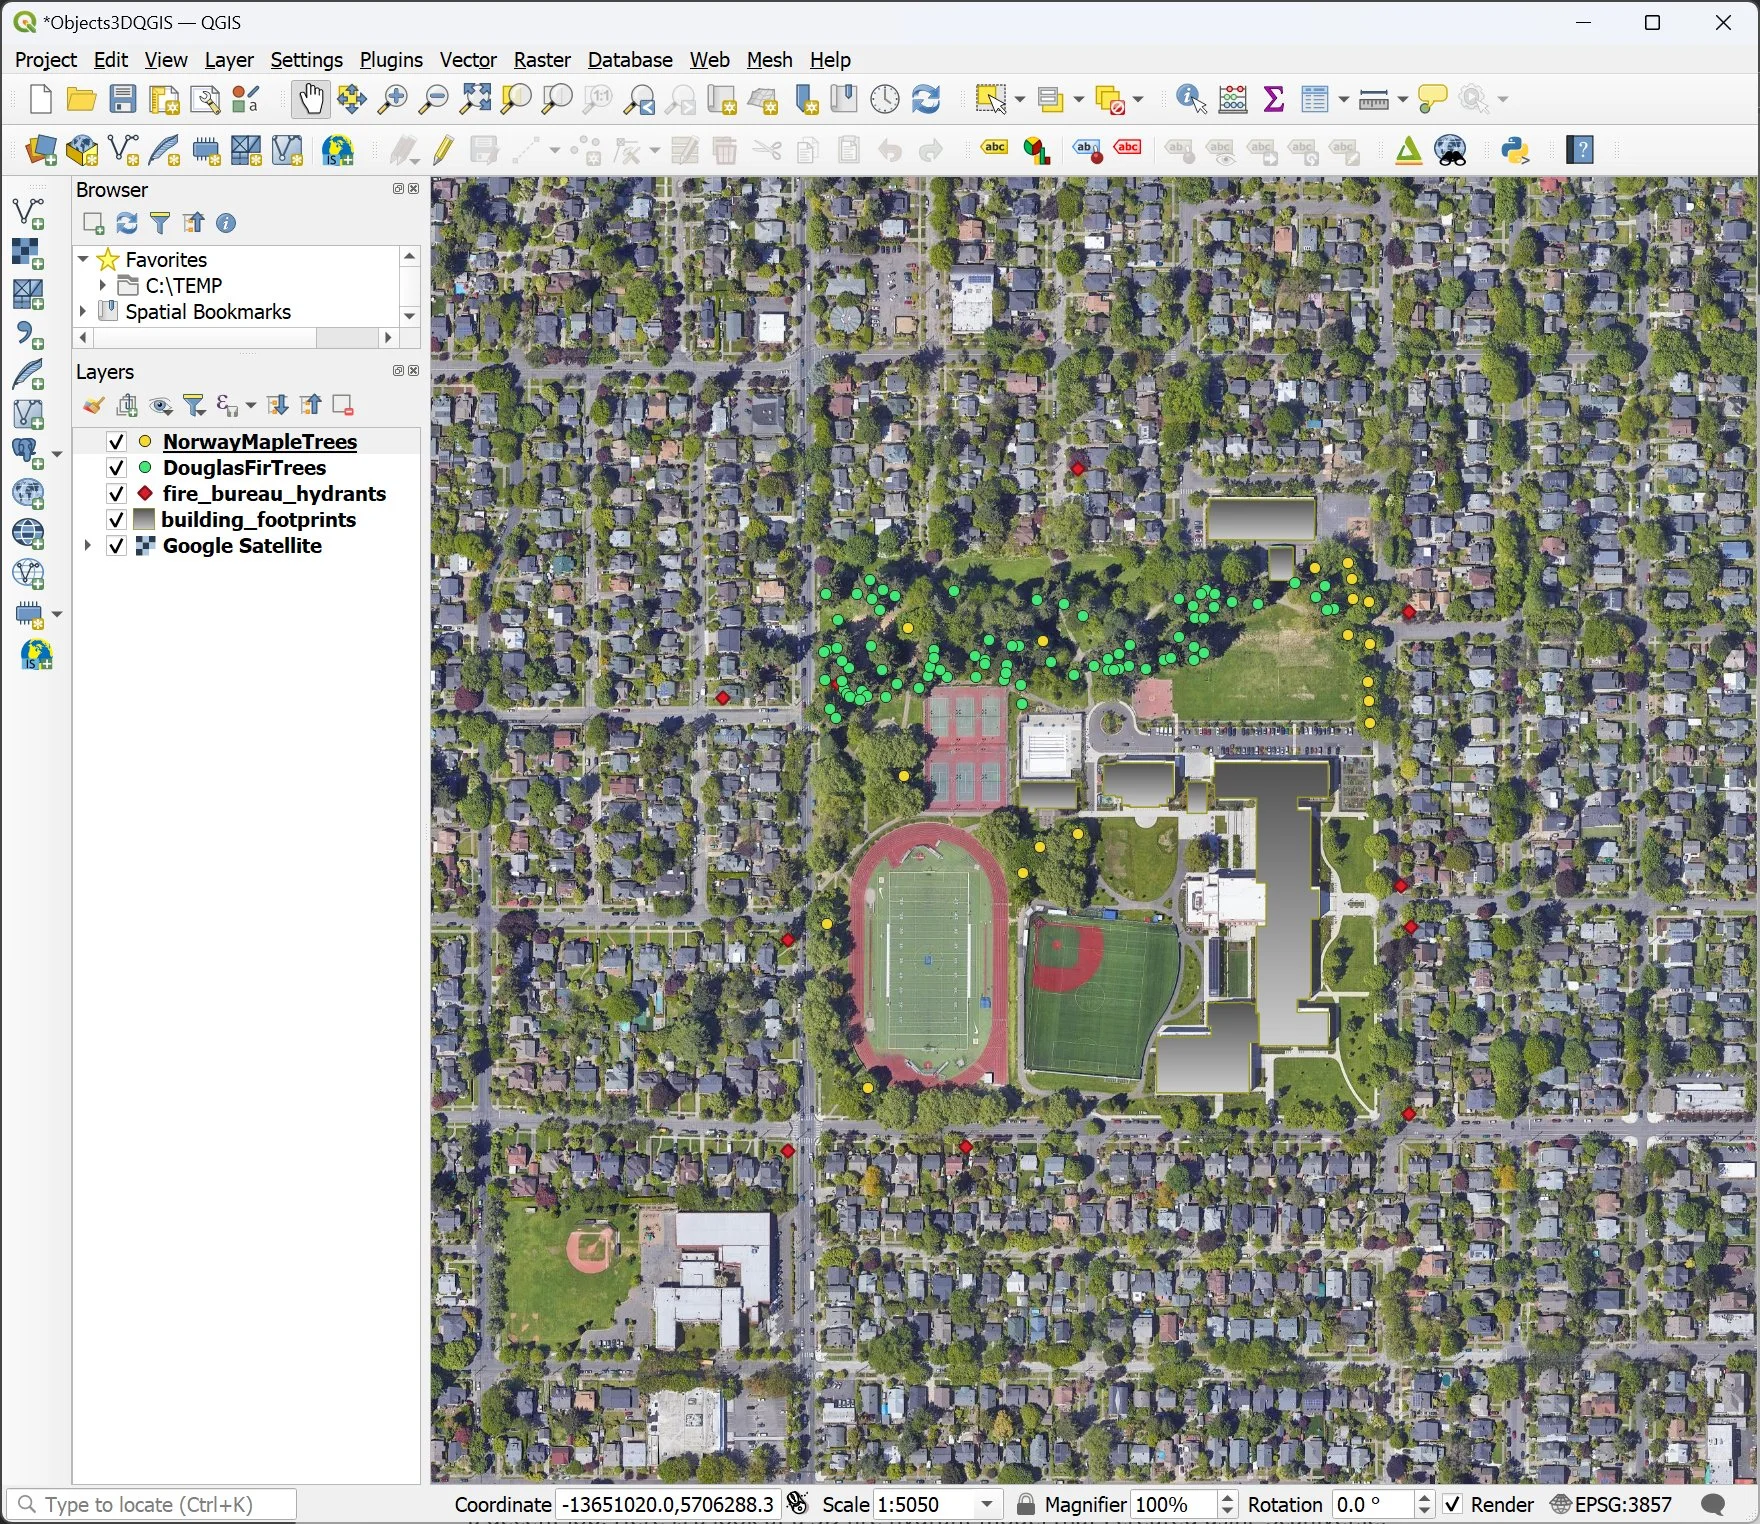Click the DouglasFirTrees layer name
This screenshot has height=1524, width=1760.
pos(244,467)
